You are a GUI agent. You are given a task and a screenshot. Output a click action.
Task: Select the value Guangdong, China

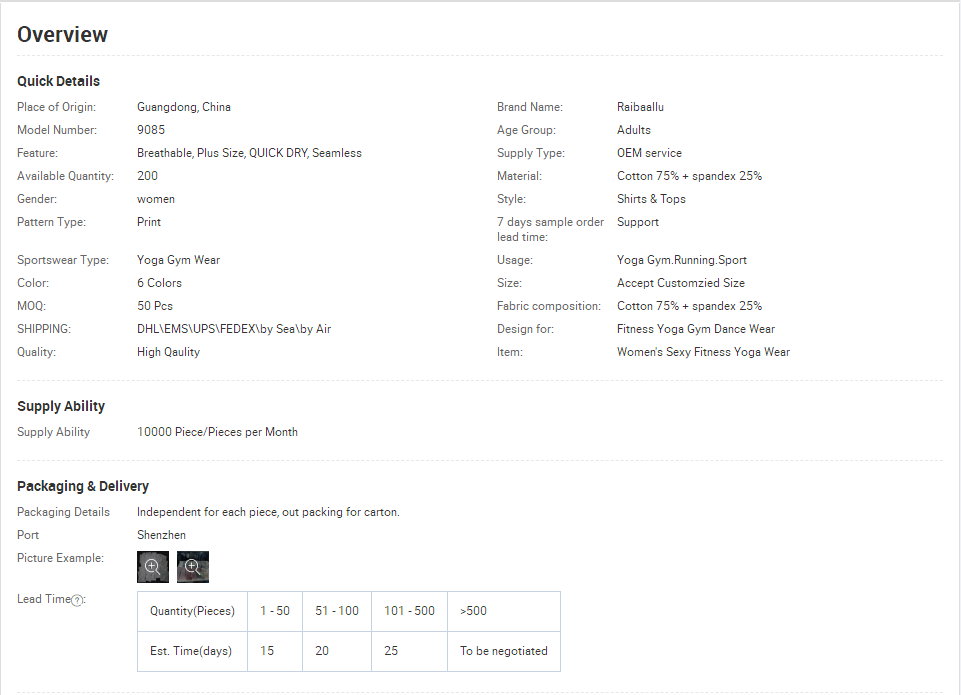(184, 107)
